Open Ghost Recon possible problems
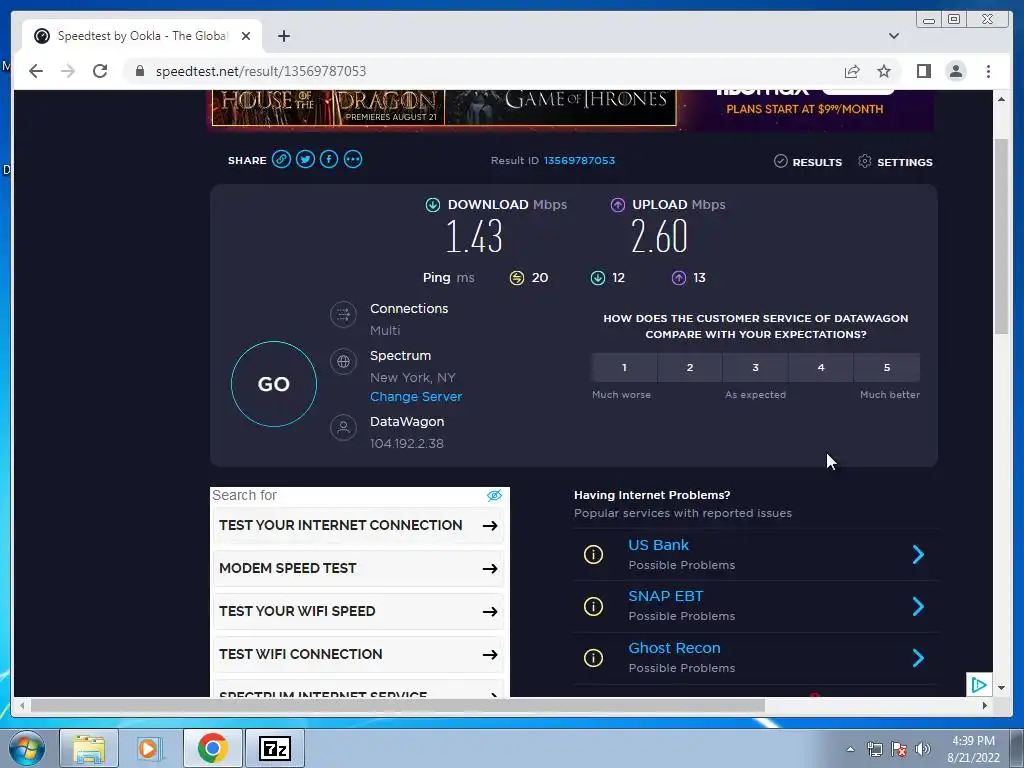Image resolution: width=1024 pixels, height=768 pixels. [x=674, y=648]
